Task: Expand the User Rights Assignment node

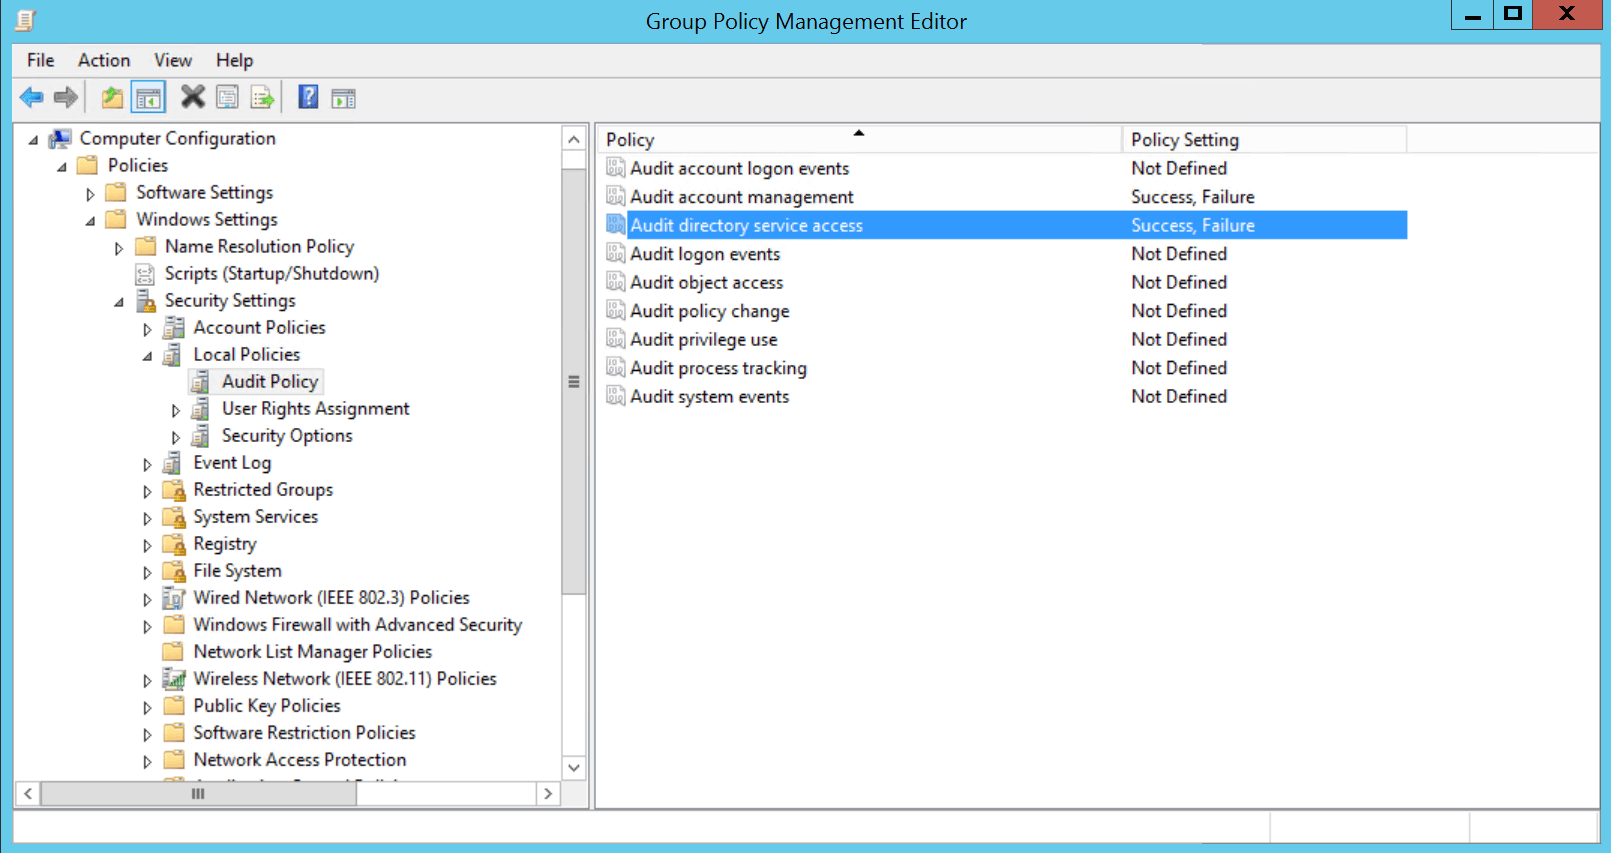Action: click(x=176, y=410)
